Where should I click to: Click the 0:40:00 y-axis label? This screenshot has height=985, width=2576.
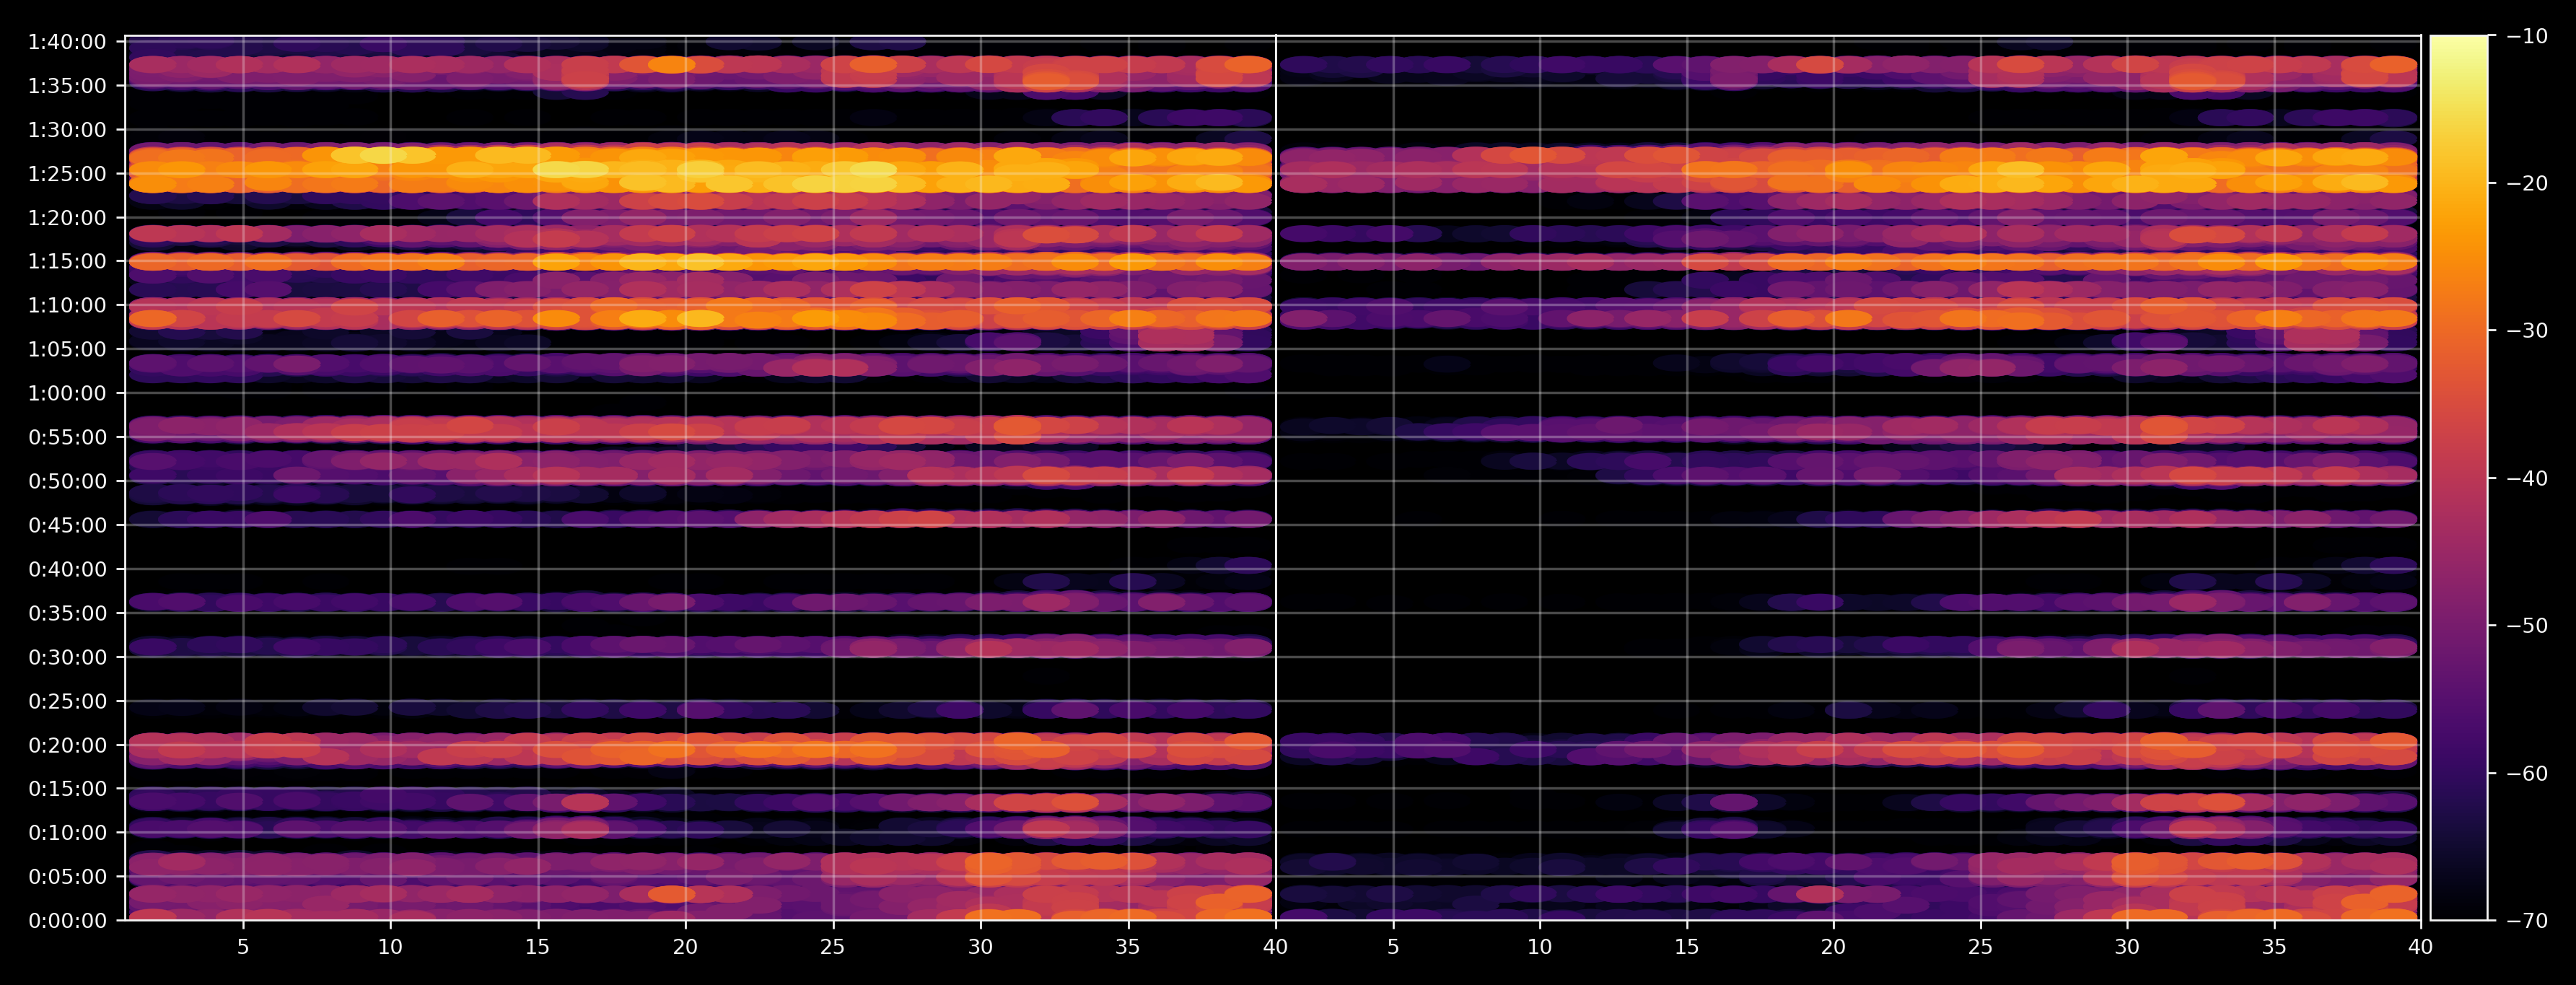[x=67, y=569]
